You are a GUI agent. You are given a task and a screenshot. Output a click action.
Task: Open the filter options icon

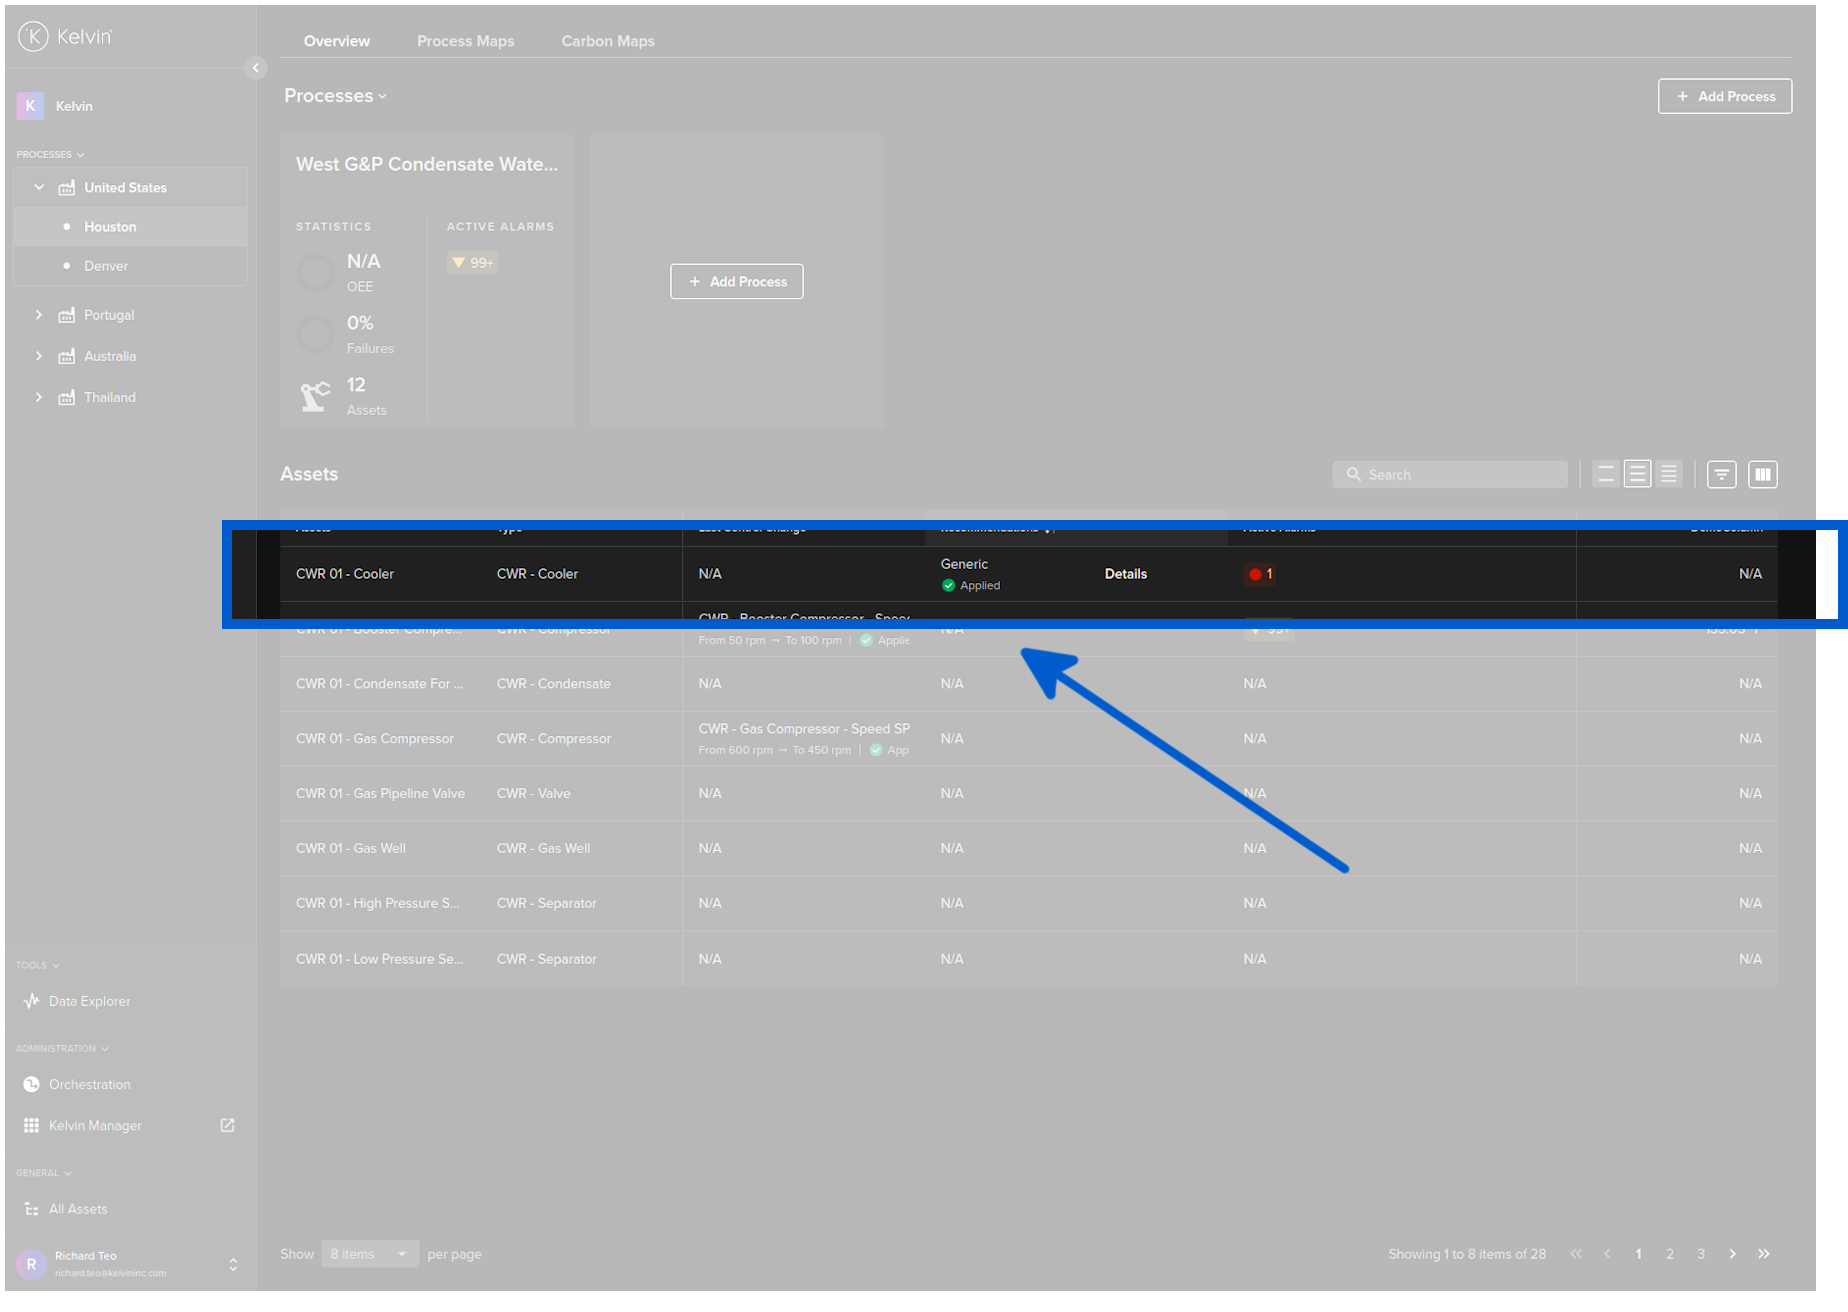point(1720,474)
